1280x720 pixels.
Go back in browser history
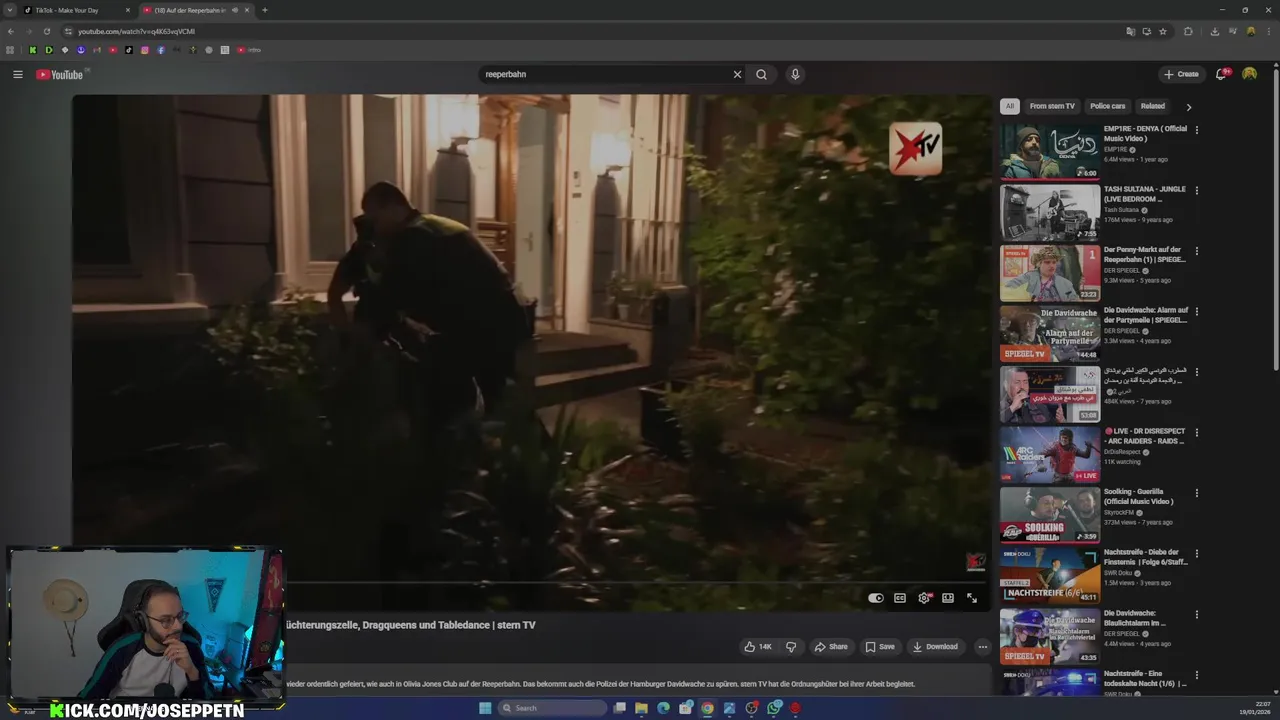click(x=11, y=31)
